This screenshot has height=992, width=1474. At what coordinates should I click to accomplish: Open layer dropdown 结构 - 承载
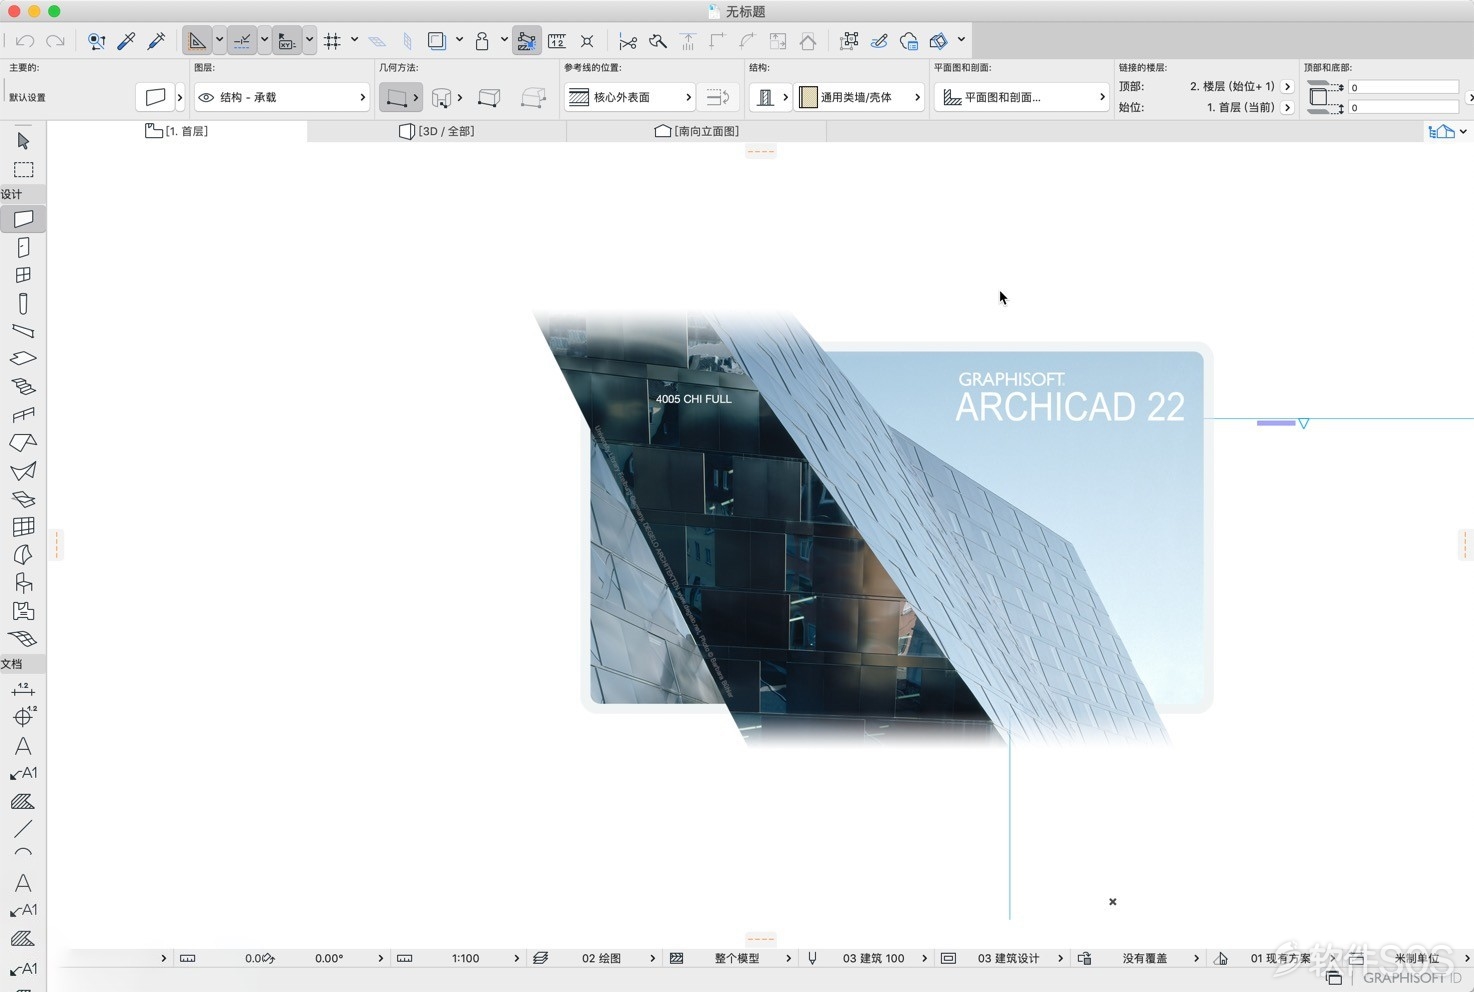point(281,97)
